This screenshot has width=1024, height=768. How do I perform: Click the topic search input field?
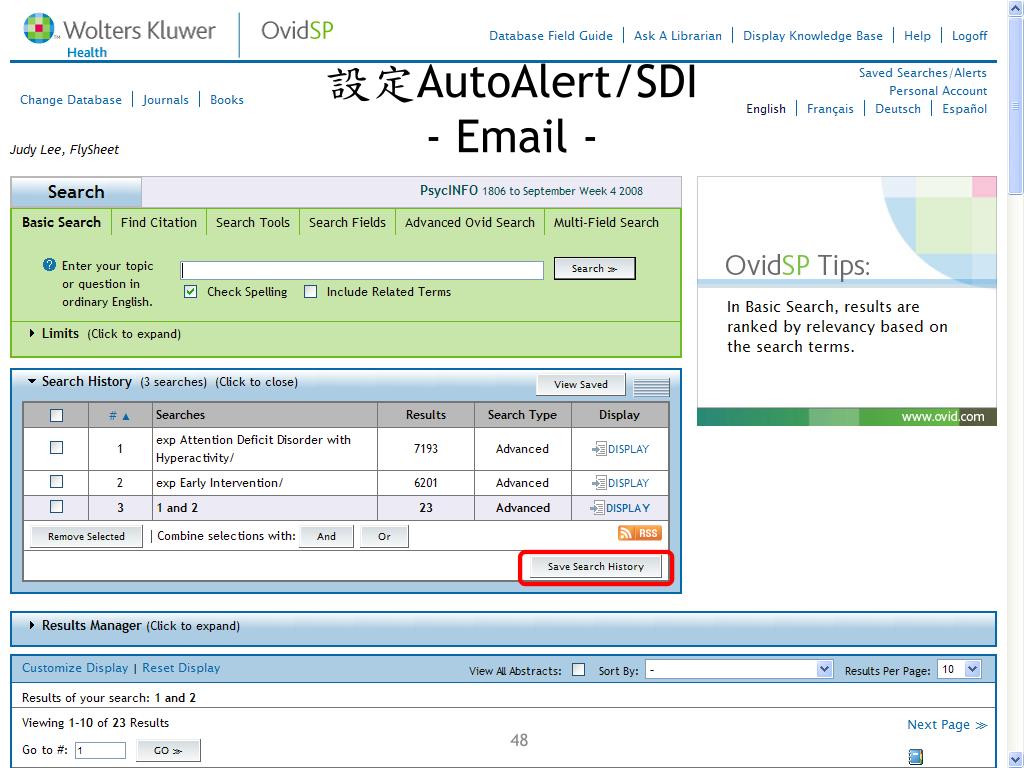(362, 270)
